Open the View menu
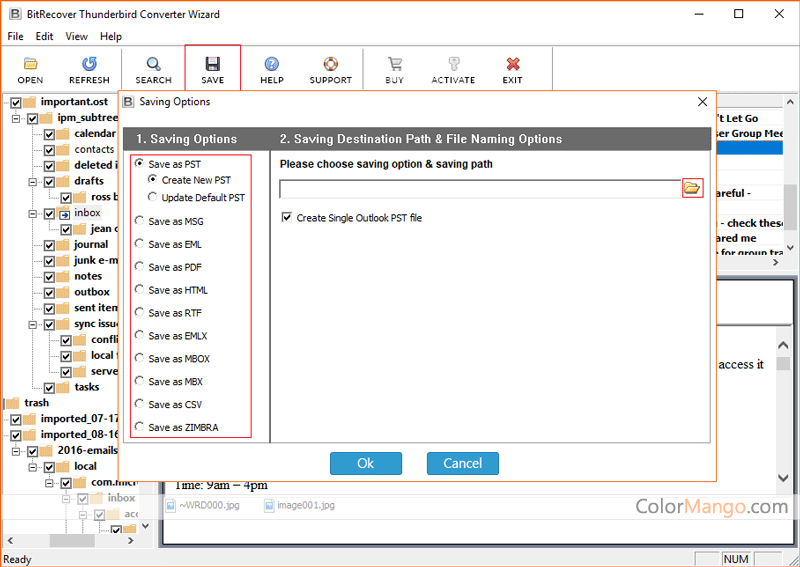The width and height of the screenshot is (800, 567). tap(77, 36)
